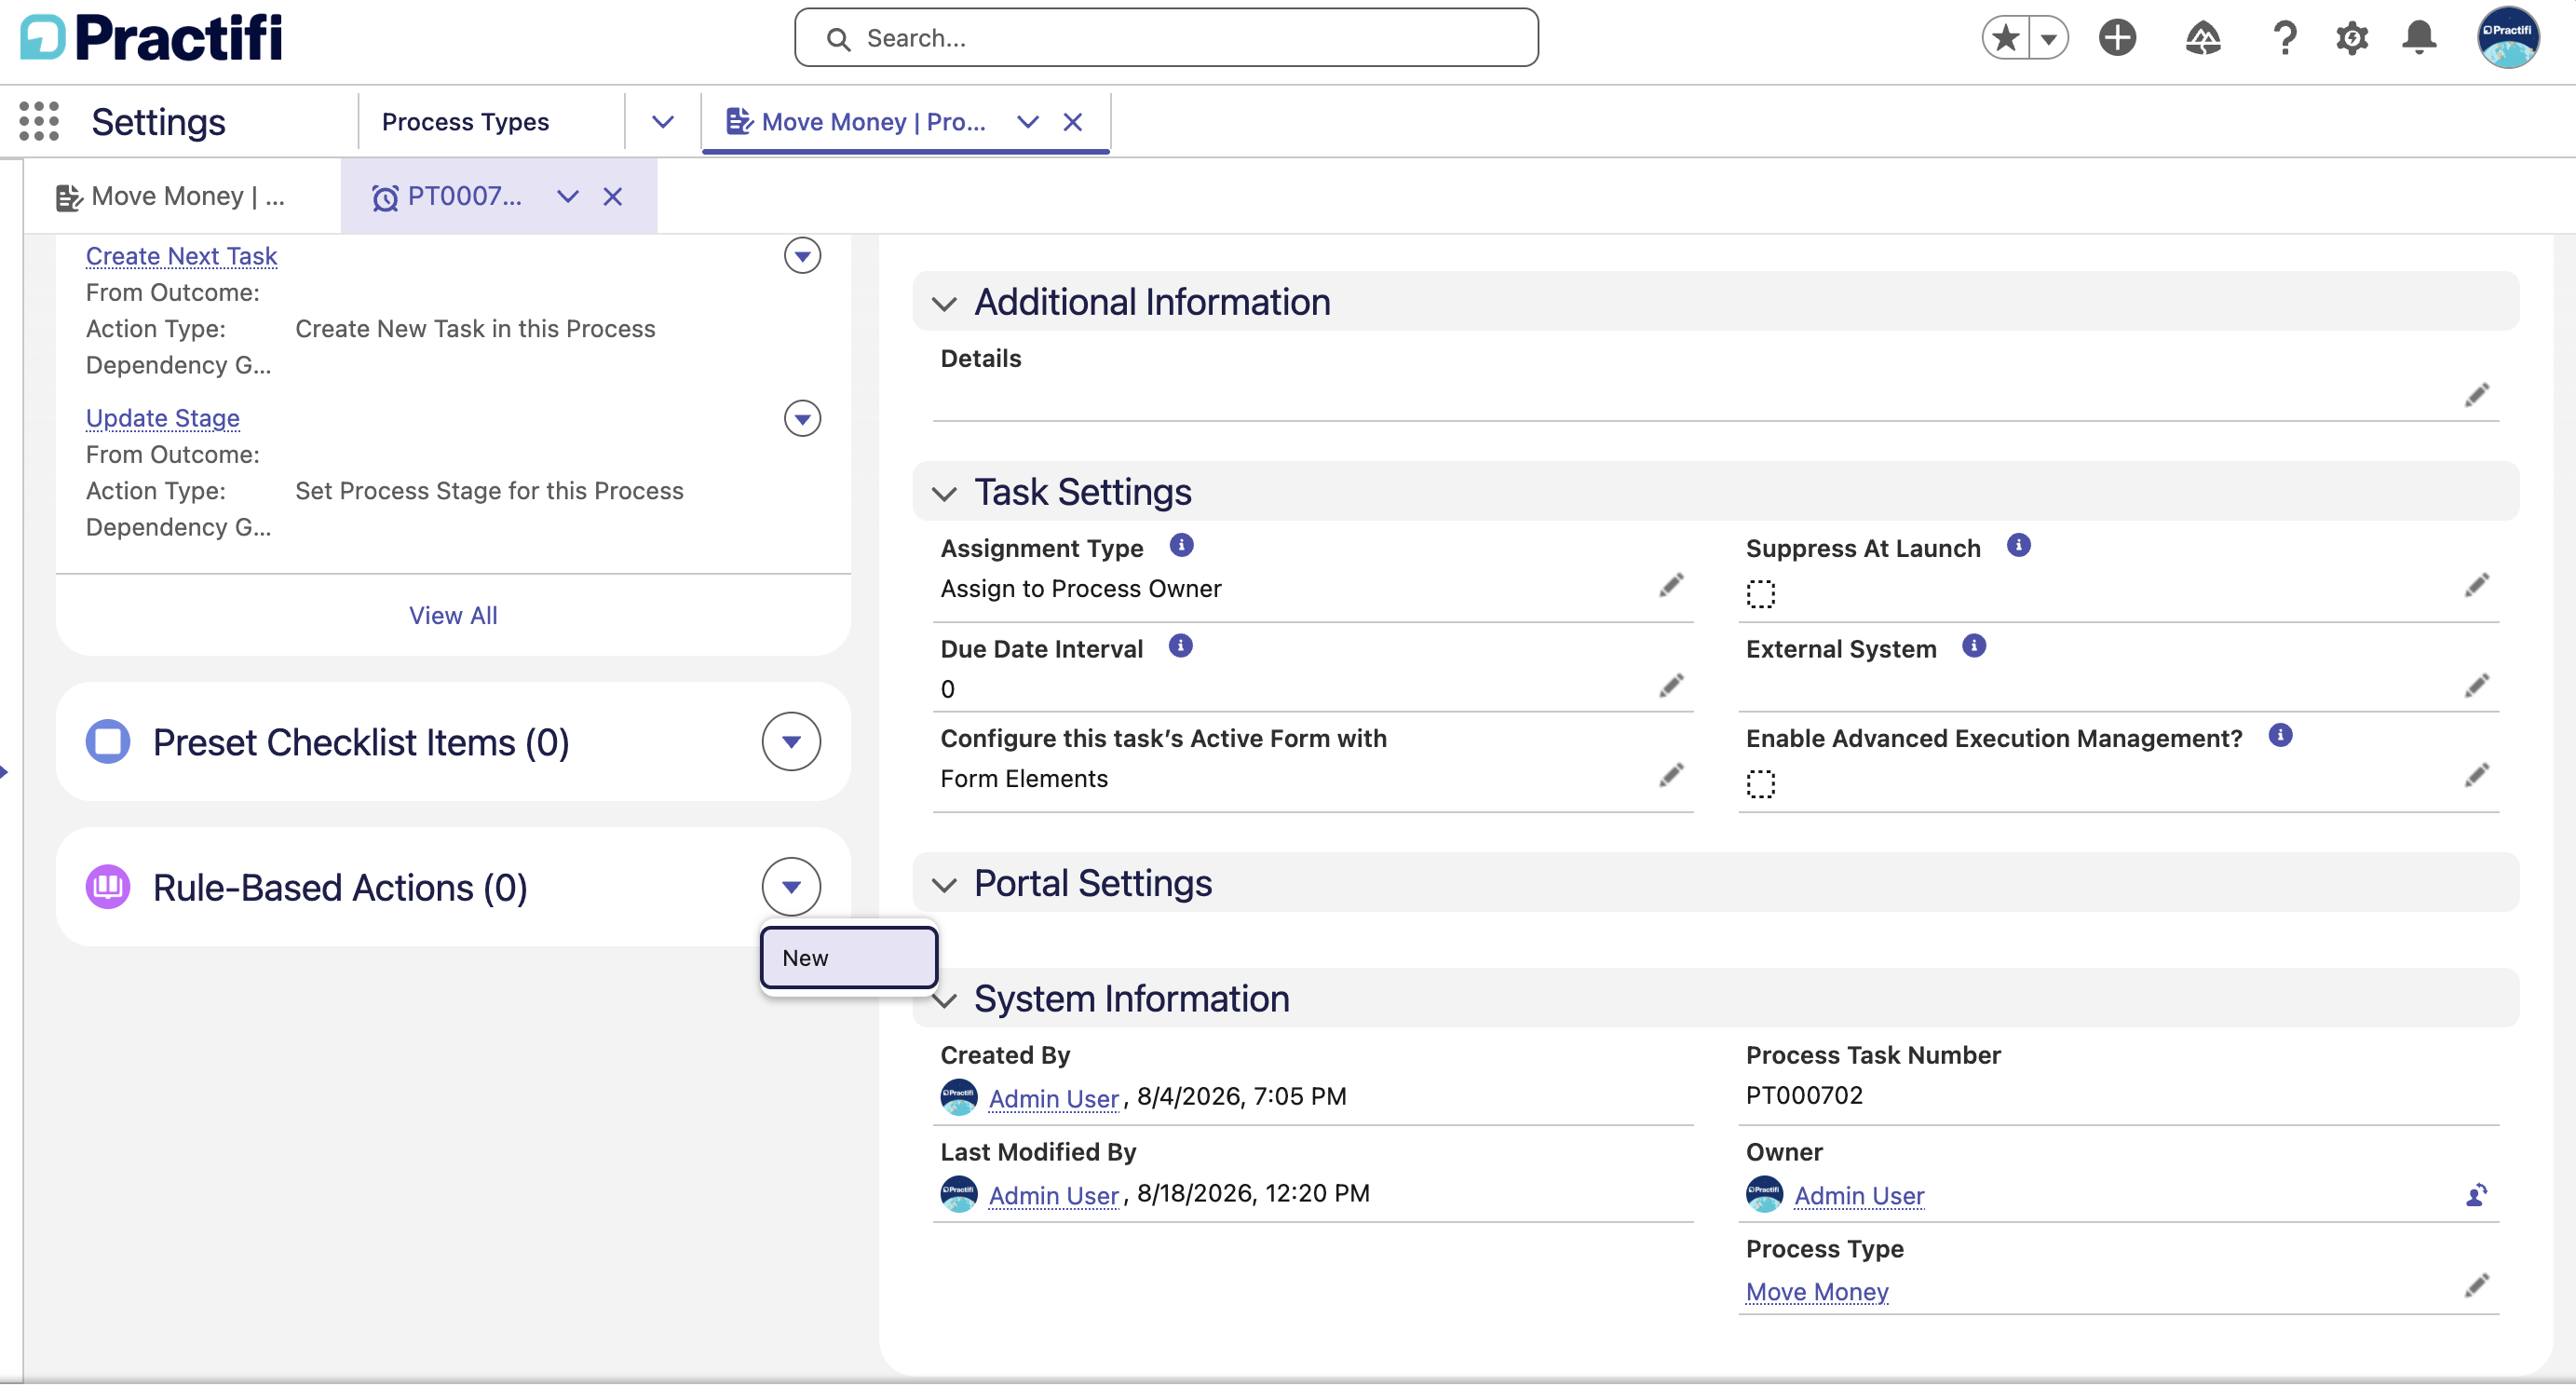
Task: Open Create Next Task row actions
Action: 802,256
